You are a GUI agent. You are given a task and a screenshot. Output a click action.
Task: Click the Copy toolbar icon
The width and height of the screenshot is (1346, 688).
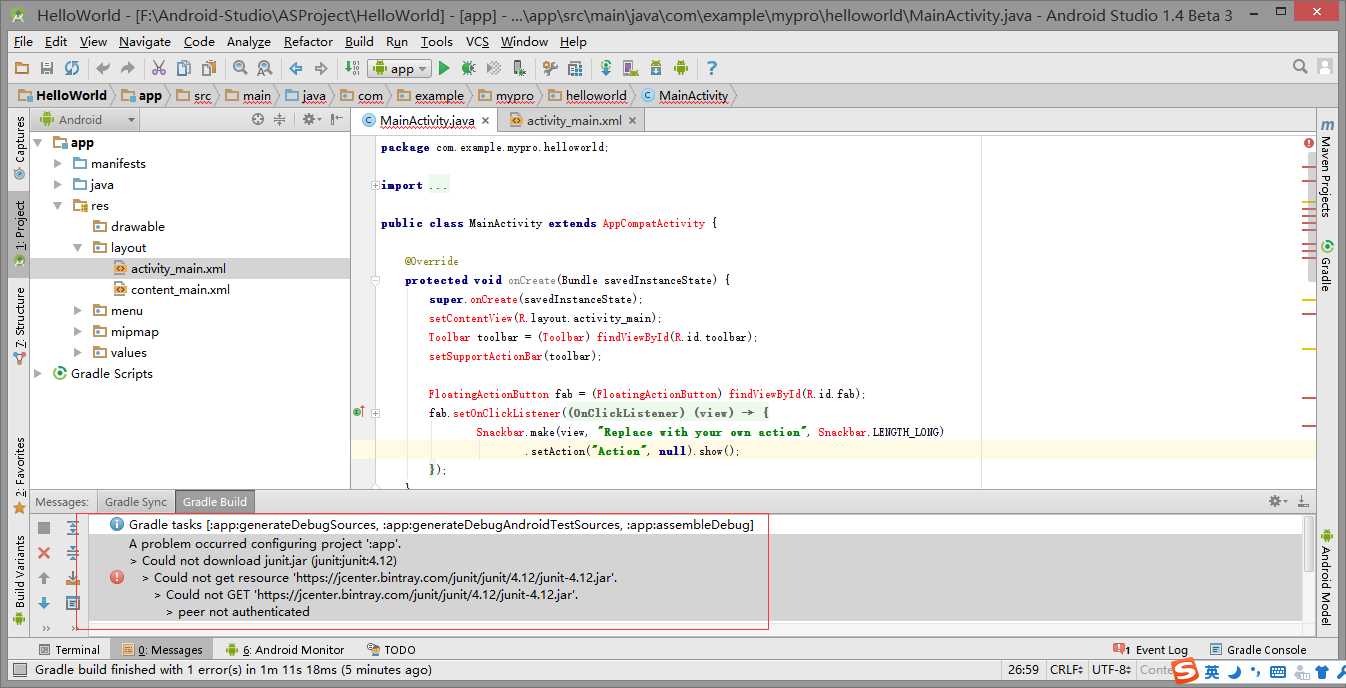(x=184, y=68)
